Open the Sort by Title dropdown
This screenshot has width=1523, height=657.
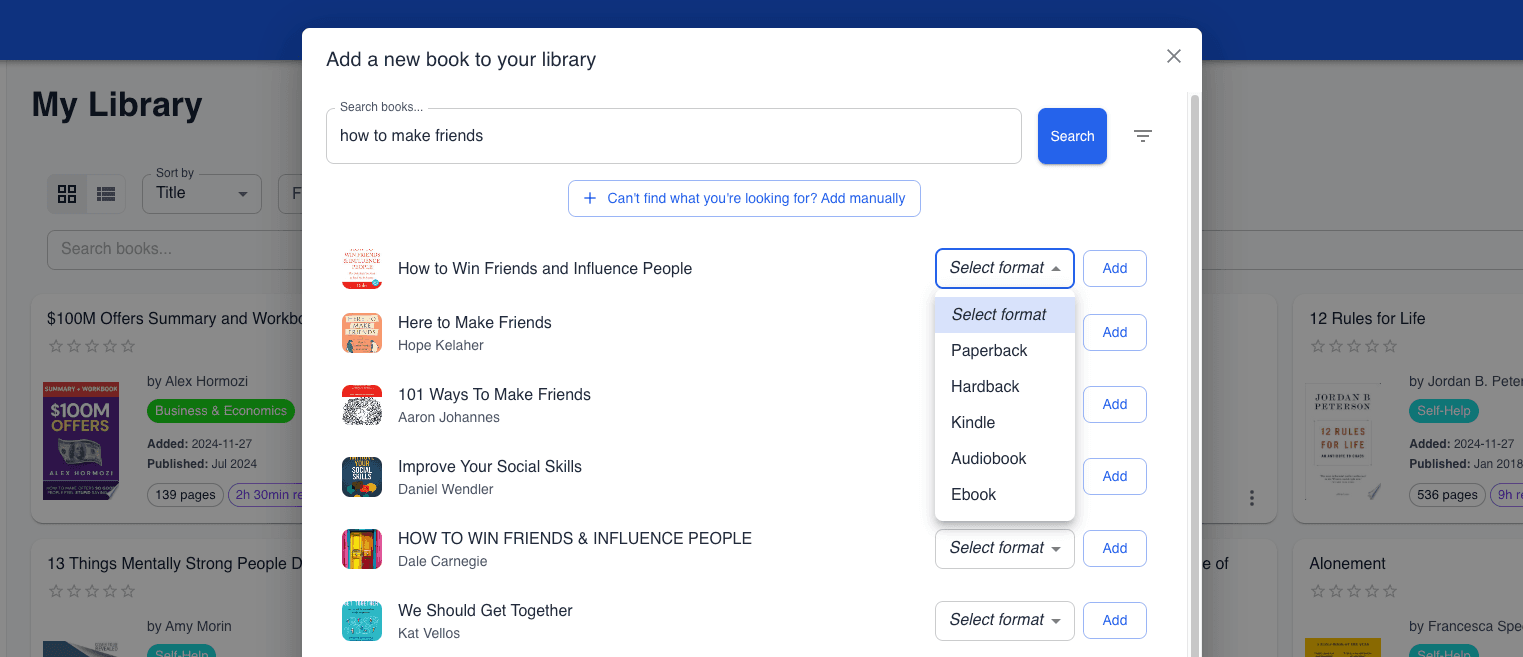[202, 193]
